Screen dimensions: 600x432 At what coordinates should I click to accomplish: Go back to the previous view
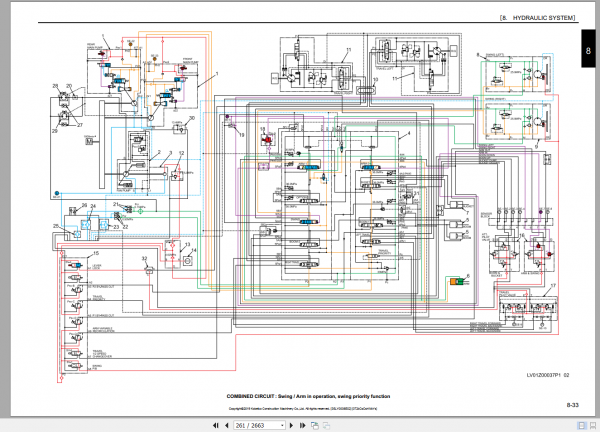pyautogui.click(x=315, y=425)
